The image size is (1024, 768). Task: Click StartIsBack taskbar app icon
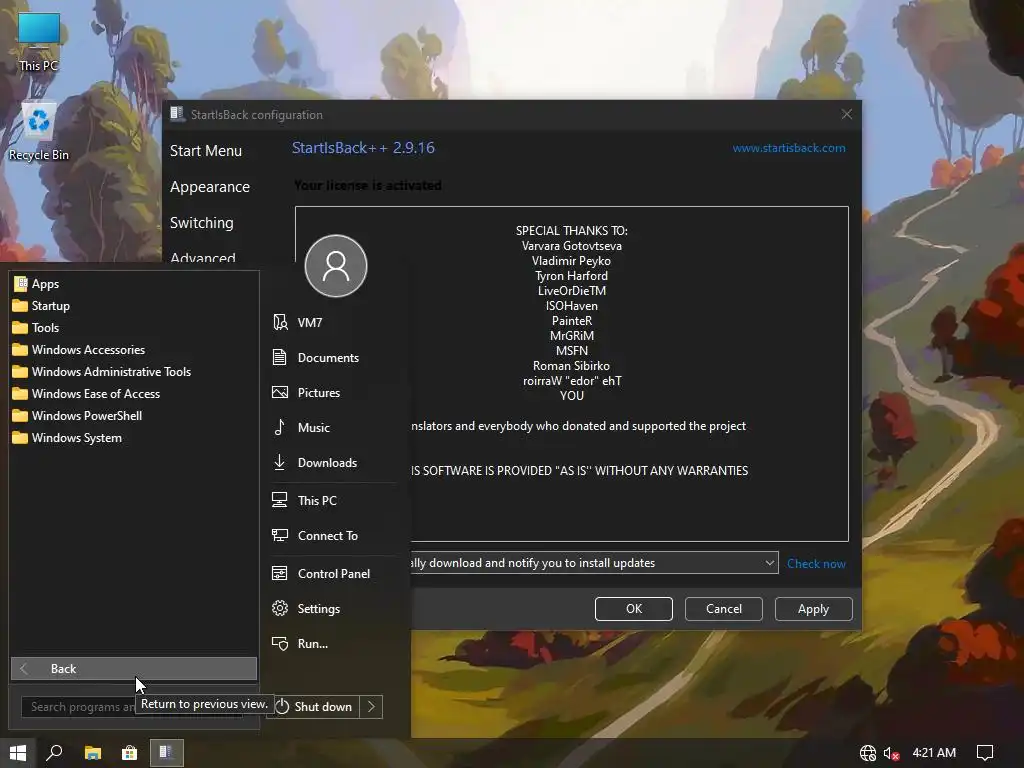pos(167,753)
